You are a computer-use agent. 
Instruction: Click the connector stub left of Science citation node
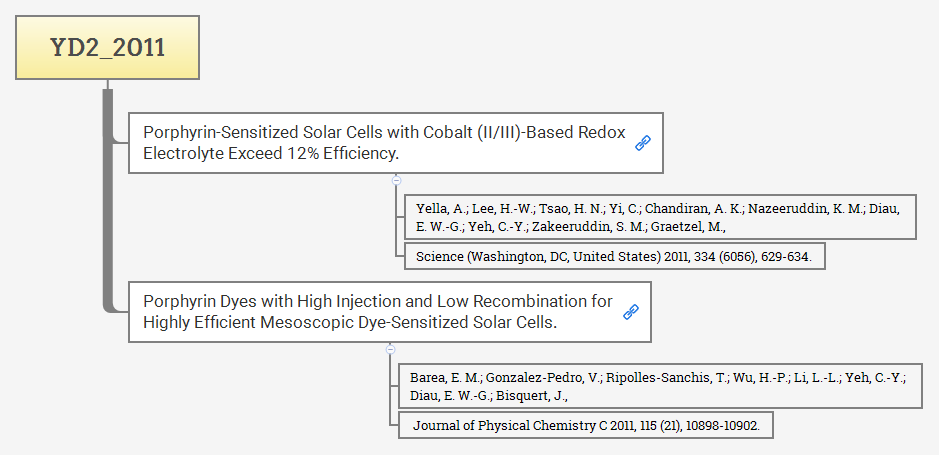[x=401, y=257]
